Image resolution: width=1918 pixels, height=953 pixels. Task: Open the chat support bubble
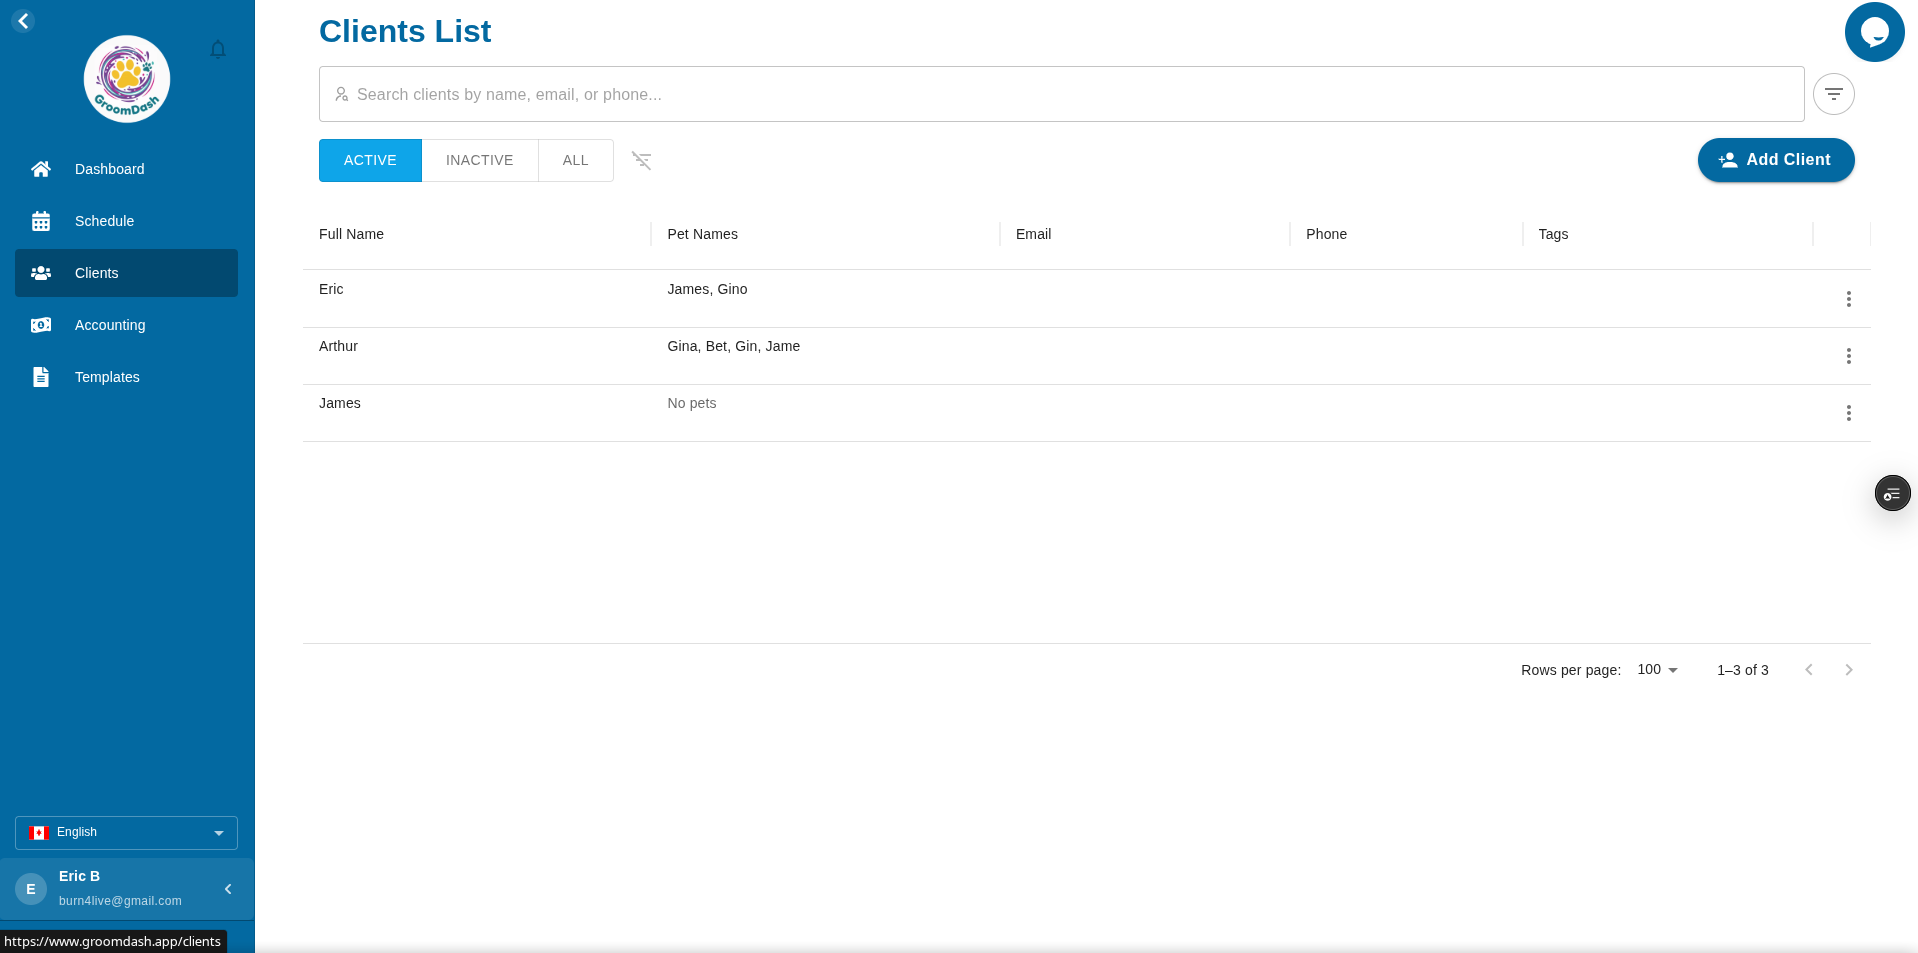click(1874, 32)
